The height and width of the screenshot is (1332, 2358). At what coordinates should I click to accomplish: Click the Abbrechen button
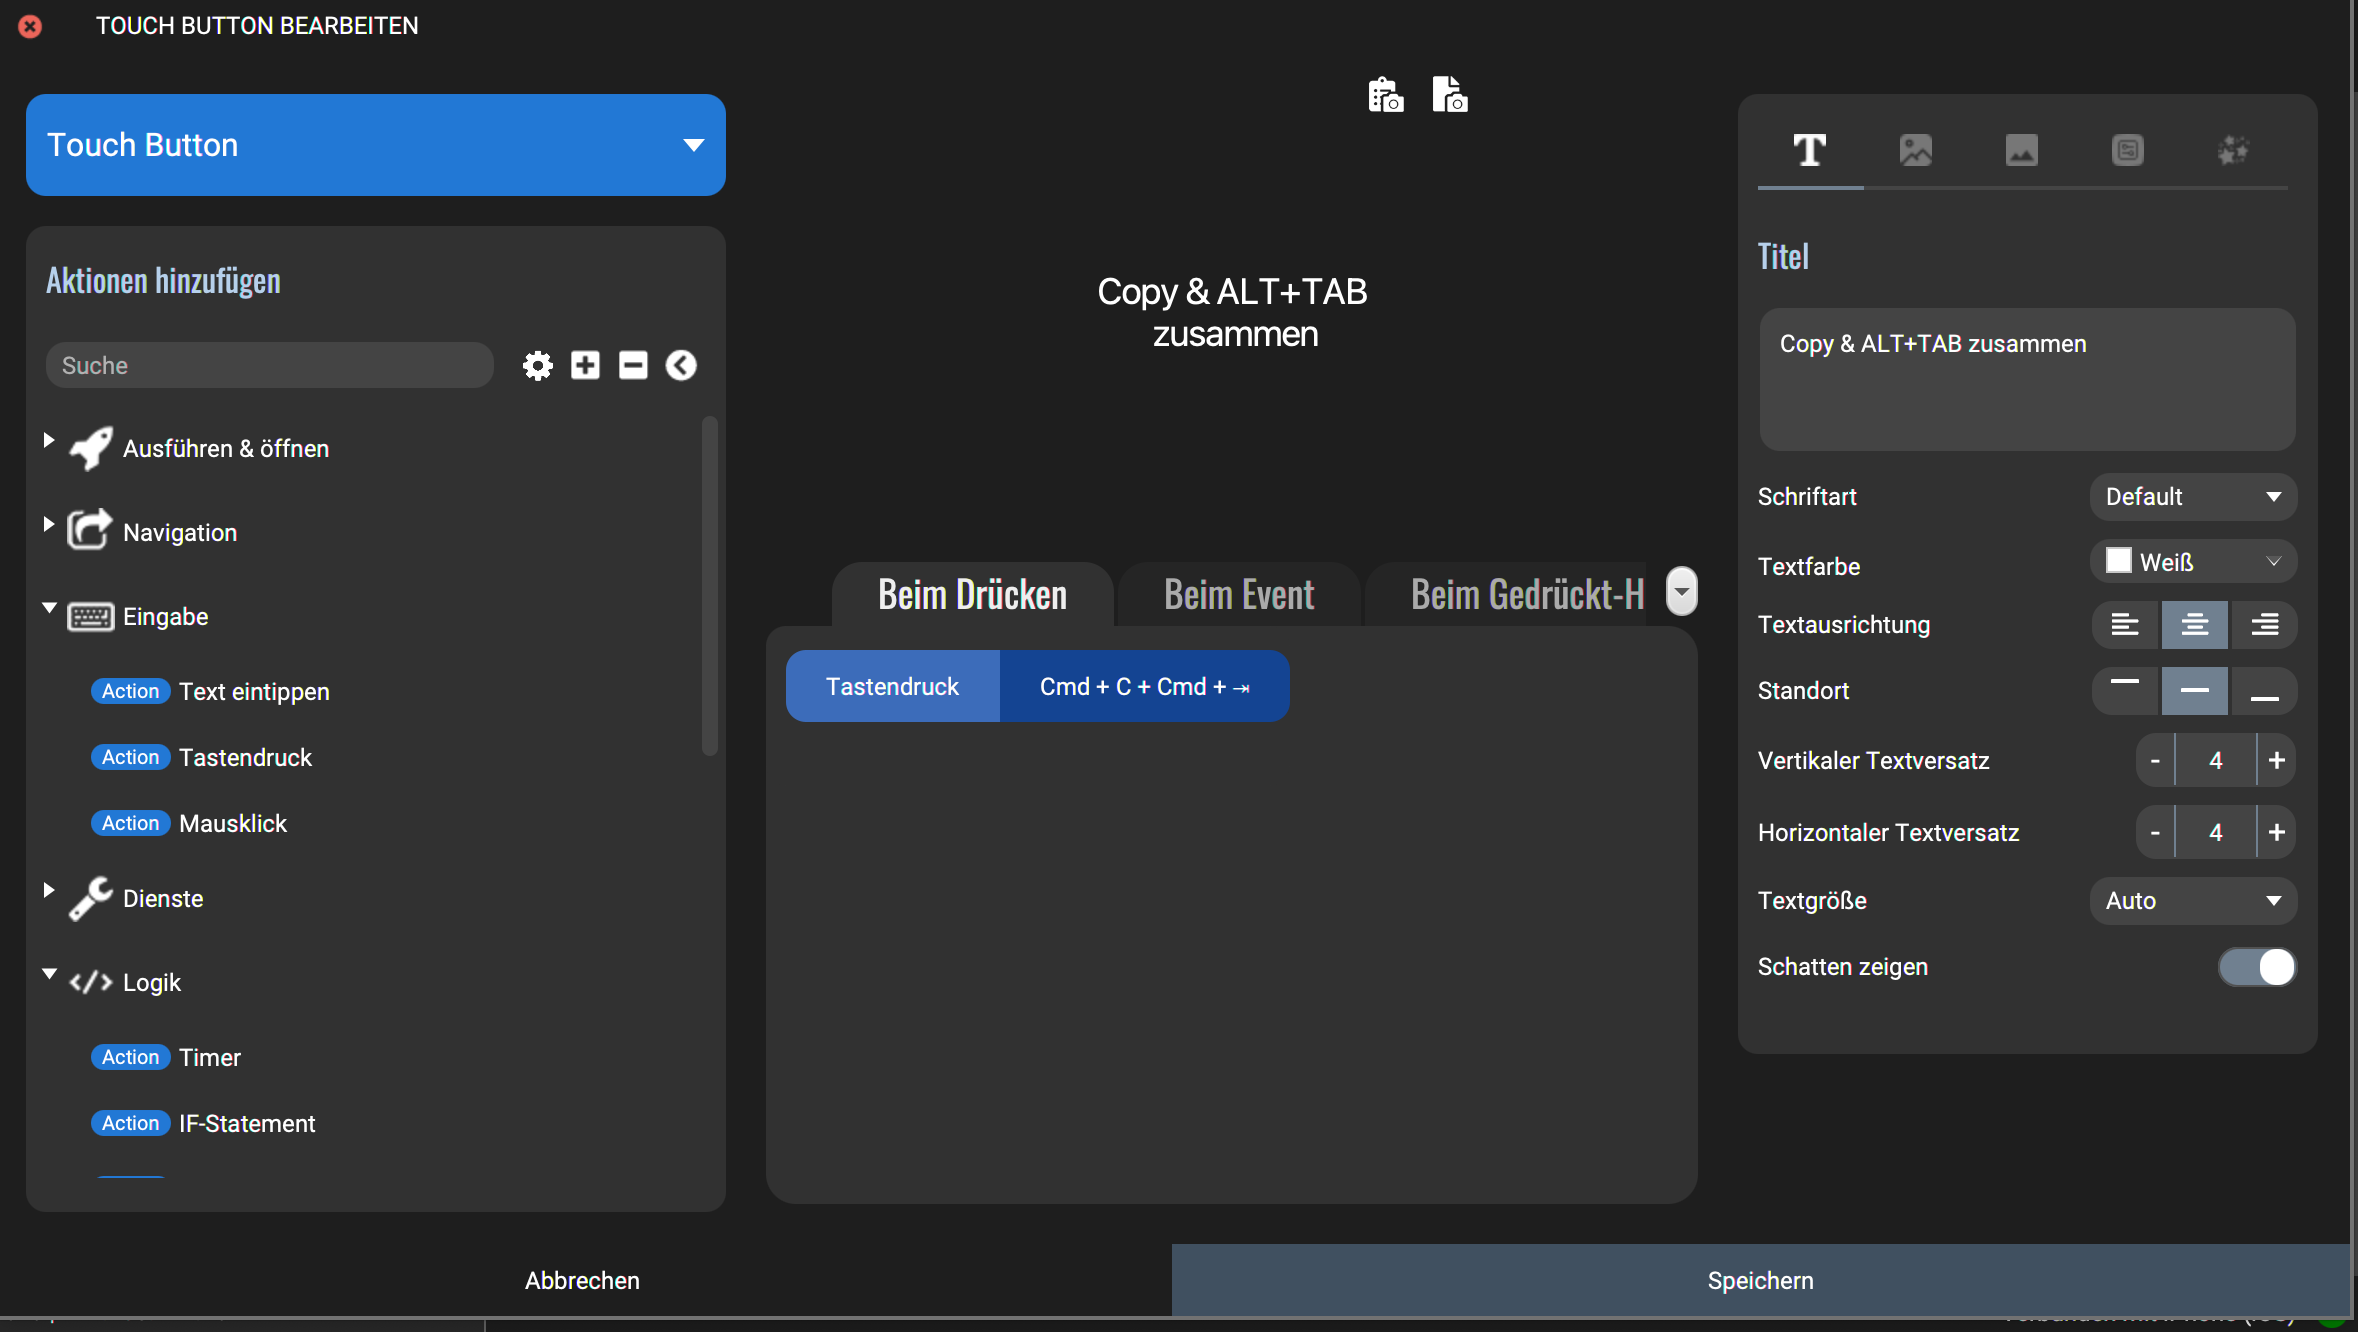582,1281
